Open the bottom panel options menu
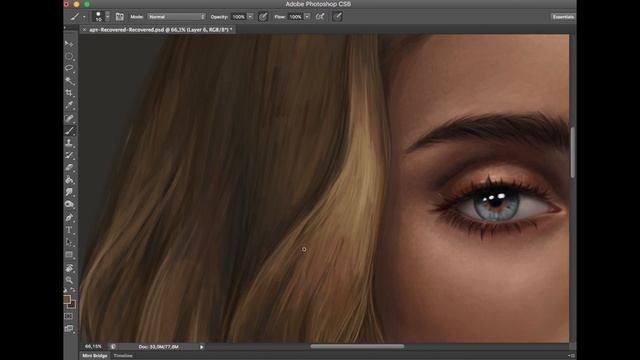640x360 pixels. tap(571, 356)
